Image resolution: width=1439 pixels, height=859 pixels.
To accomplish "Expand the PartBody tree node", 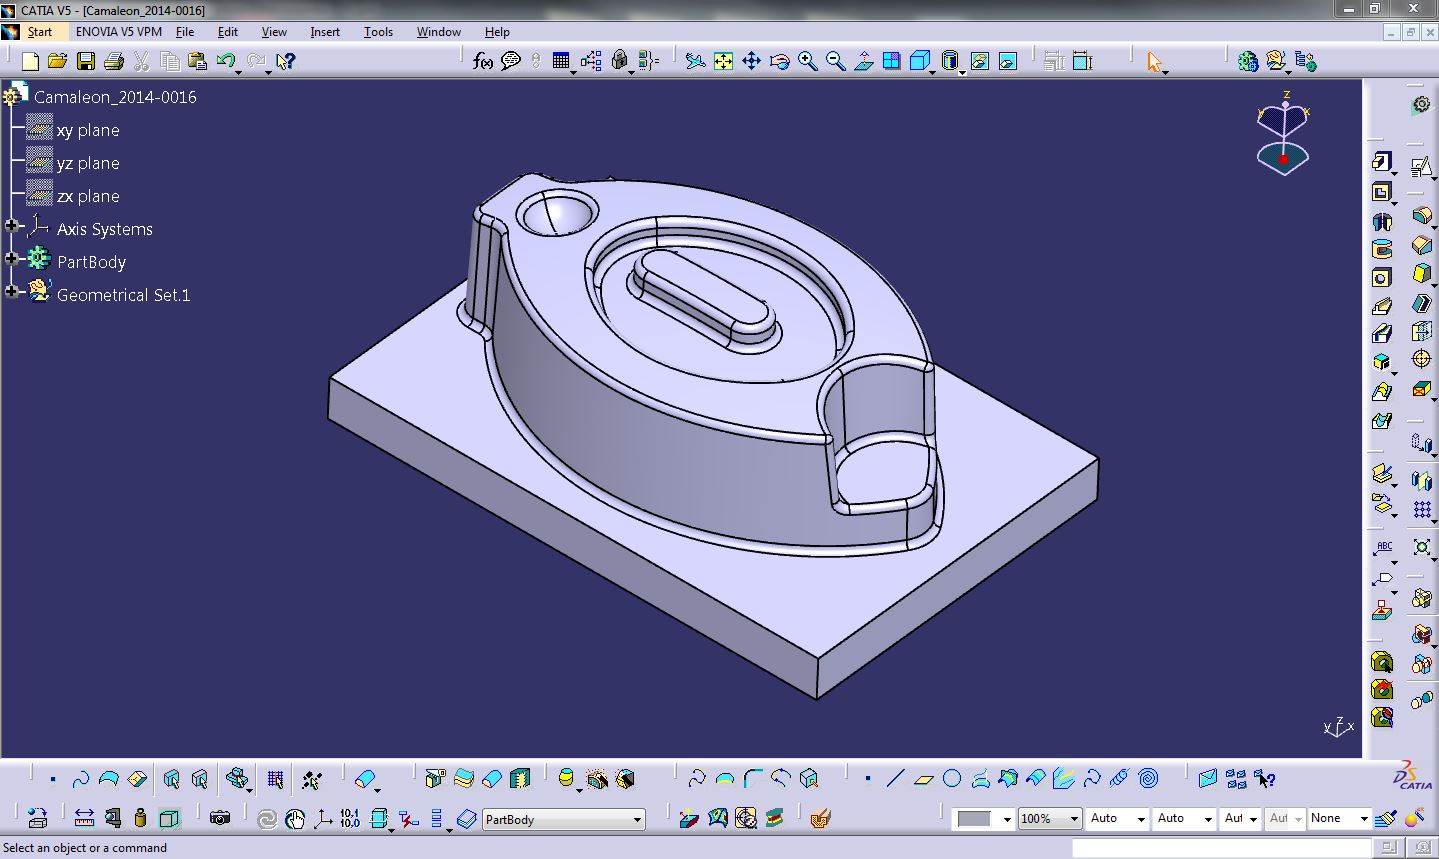I will point(12,260).
